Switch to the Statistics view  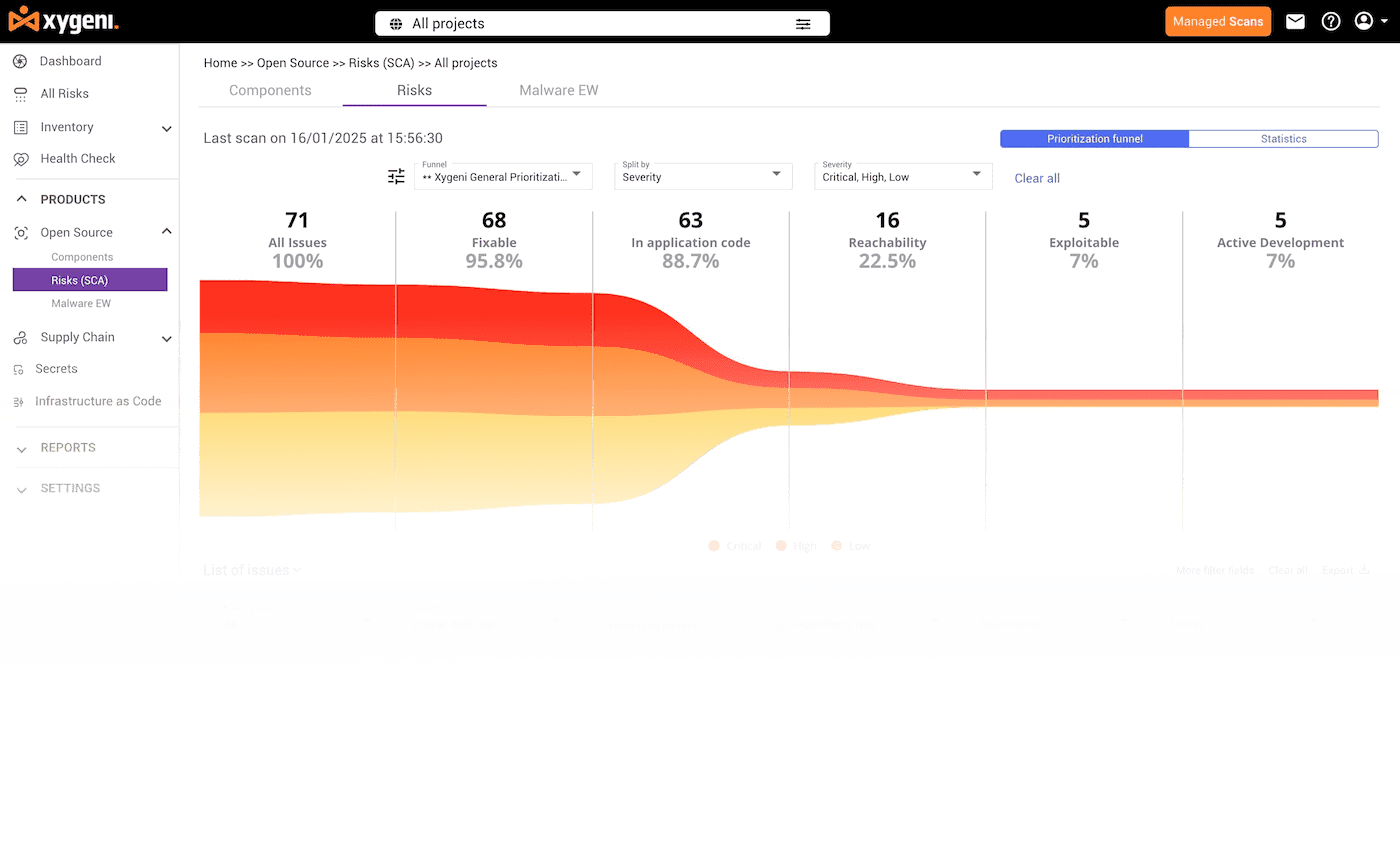1283,139
